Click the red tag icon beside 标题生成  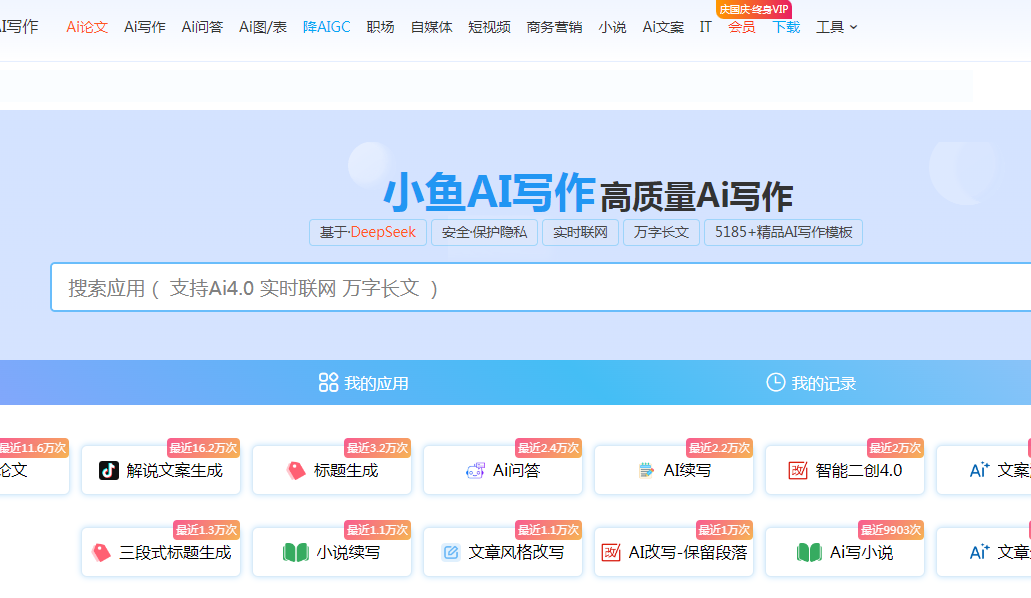click(296, 470)
